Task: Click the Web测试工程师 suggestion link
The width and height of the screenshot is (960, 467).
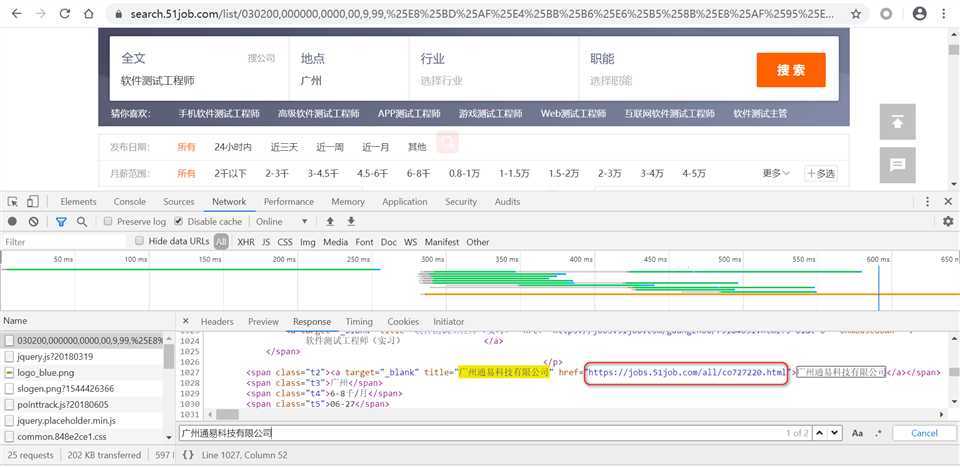Action: point(573,114)
